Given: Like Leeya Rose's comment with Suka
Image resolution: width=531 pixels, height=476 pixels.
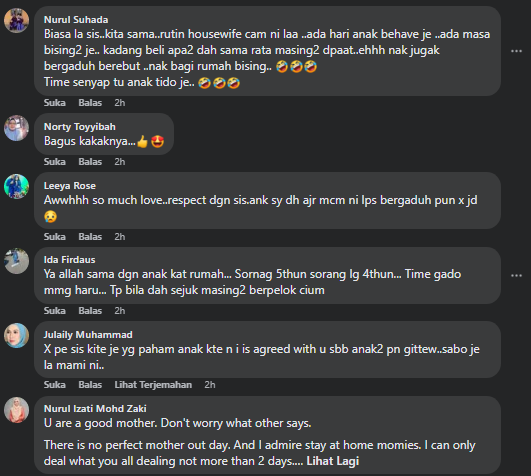Looking at the screenshot, I should 55,236.
